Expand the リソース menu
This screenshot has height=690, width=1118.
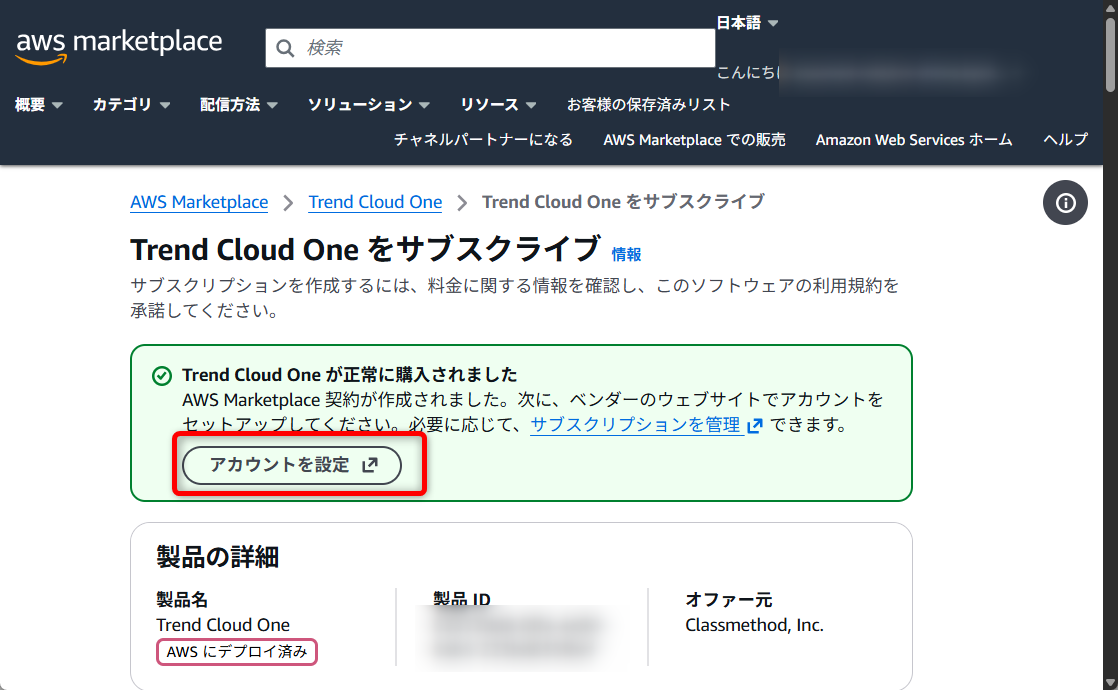(x=498, y=105)
